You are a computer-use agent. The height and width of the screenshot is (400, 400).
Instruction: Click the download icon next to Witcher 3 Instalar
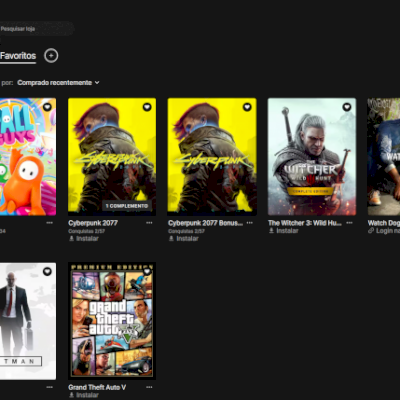click(x=271, y=231)
